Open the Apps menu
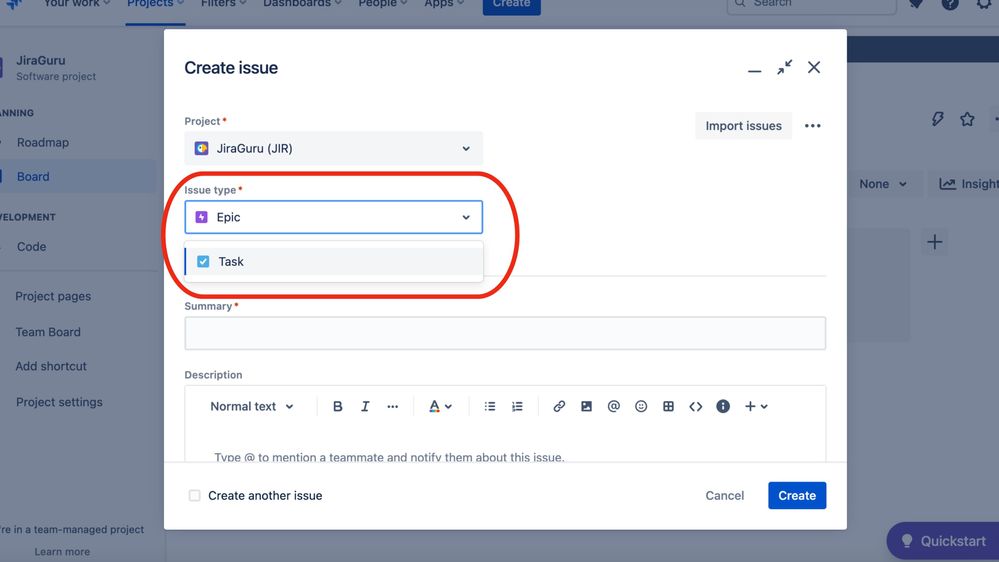The height and width of the screenshot is (562, 999). (x=444, y=4)
